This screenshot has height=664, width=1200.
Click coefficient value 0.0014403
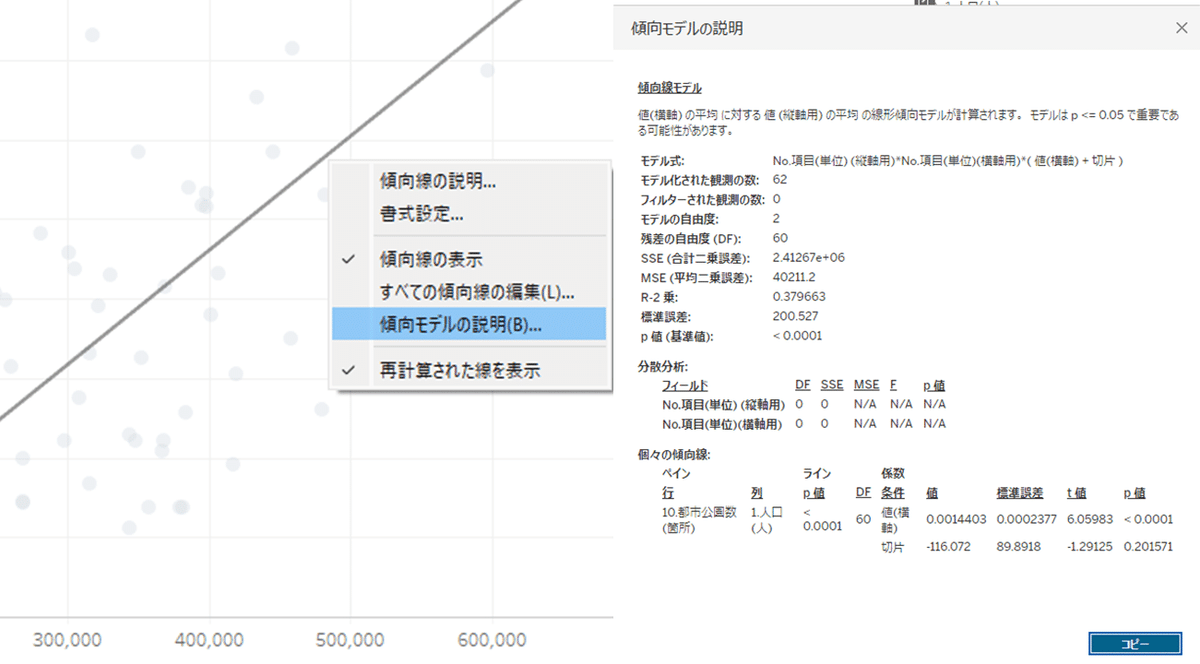[954, 520]
